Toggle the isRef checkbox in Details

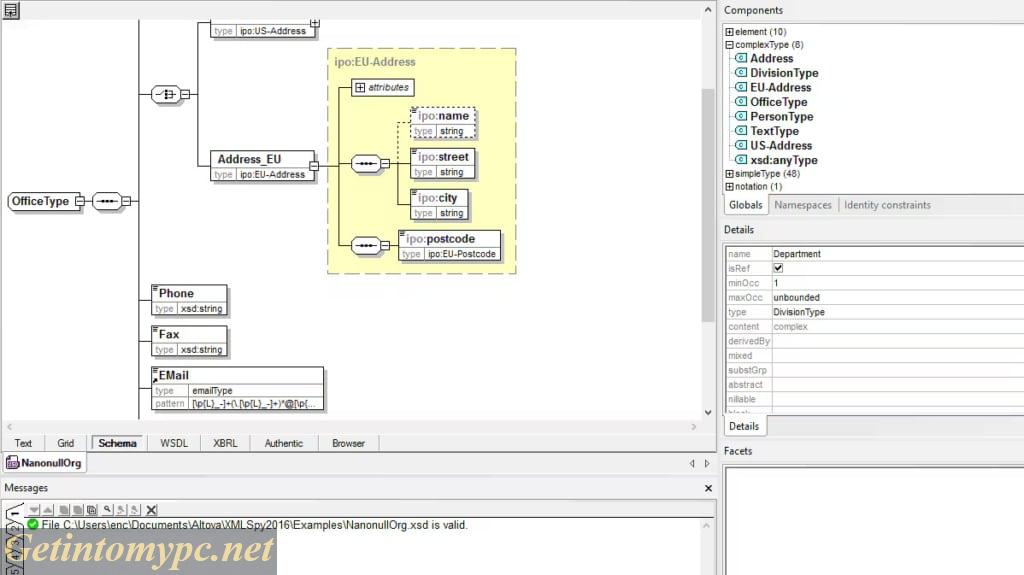coord(779,269)
